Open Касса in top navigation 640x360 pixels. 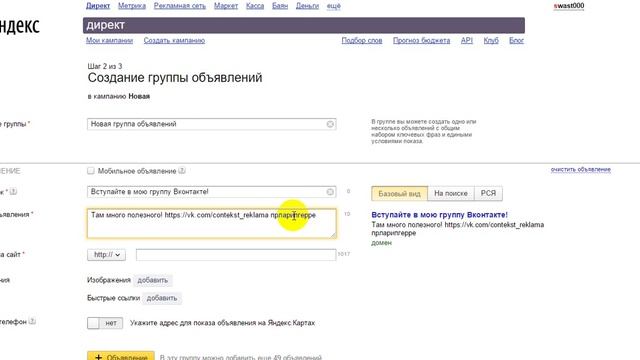[255, 6]
